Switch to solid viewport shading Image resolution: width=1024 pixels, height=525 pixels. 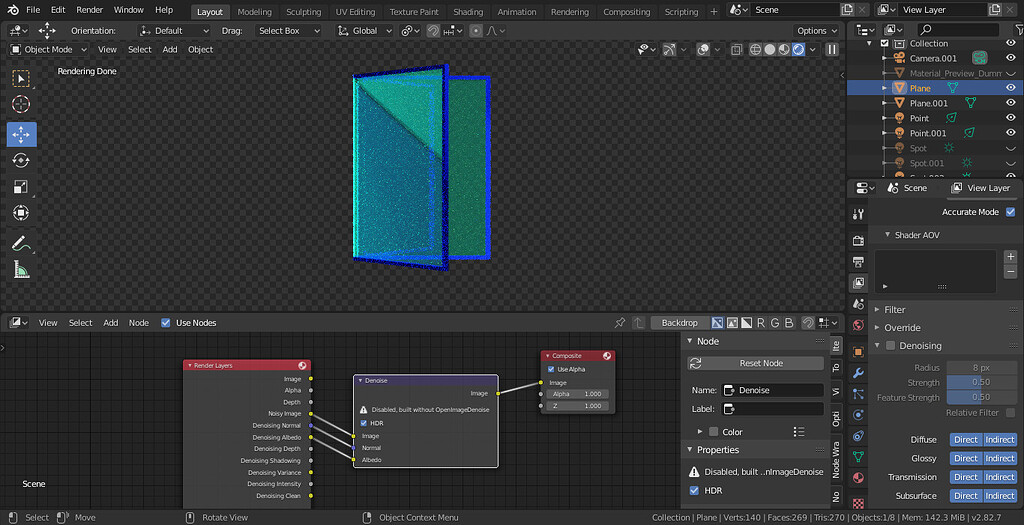pyautogui.click(x=770, y=50)
